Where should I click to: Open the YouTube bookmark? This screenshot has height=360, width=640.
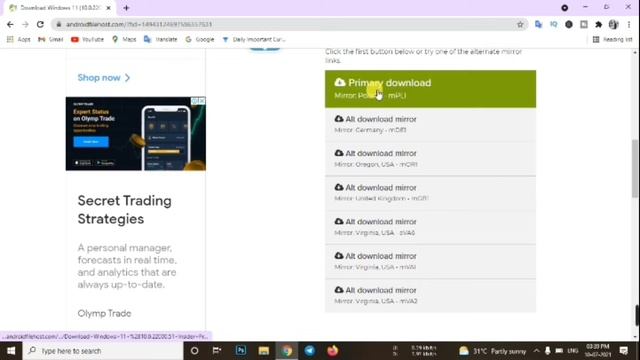point(87,39)
